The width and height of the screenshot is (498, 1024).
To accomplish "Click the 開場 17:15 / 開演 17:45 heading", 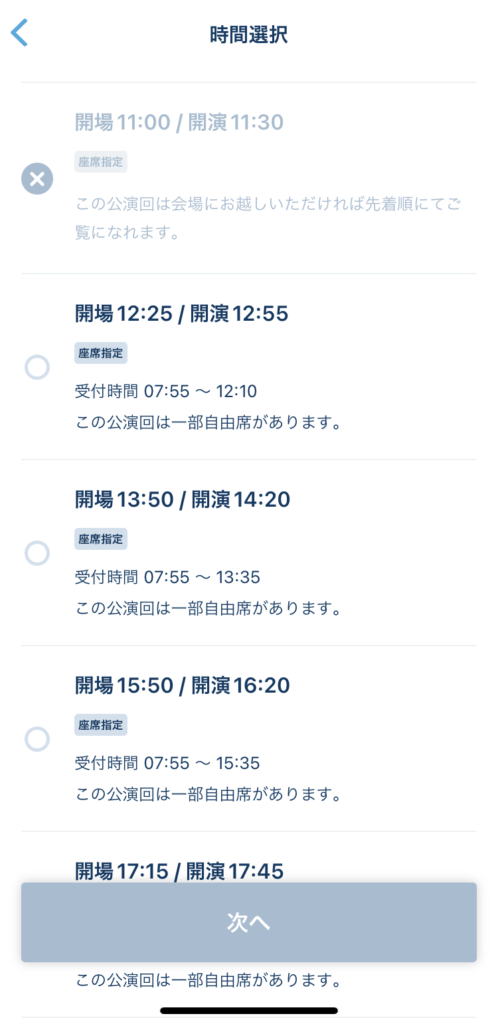I will tap(179, 871).
